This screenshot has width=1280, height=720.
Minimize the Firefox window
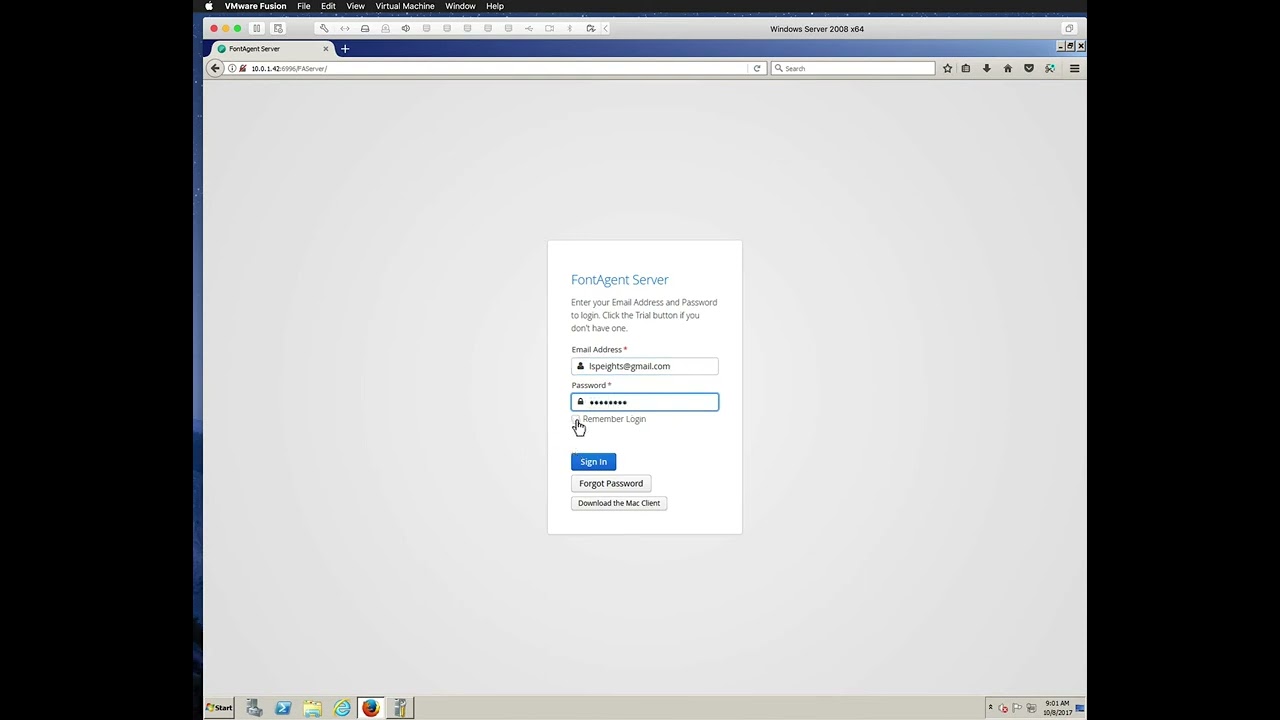[x=1061, y=46]
